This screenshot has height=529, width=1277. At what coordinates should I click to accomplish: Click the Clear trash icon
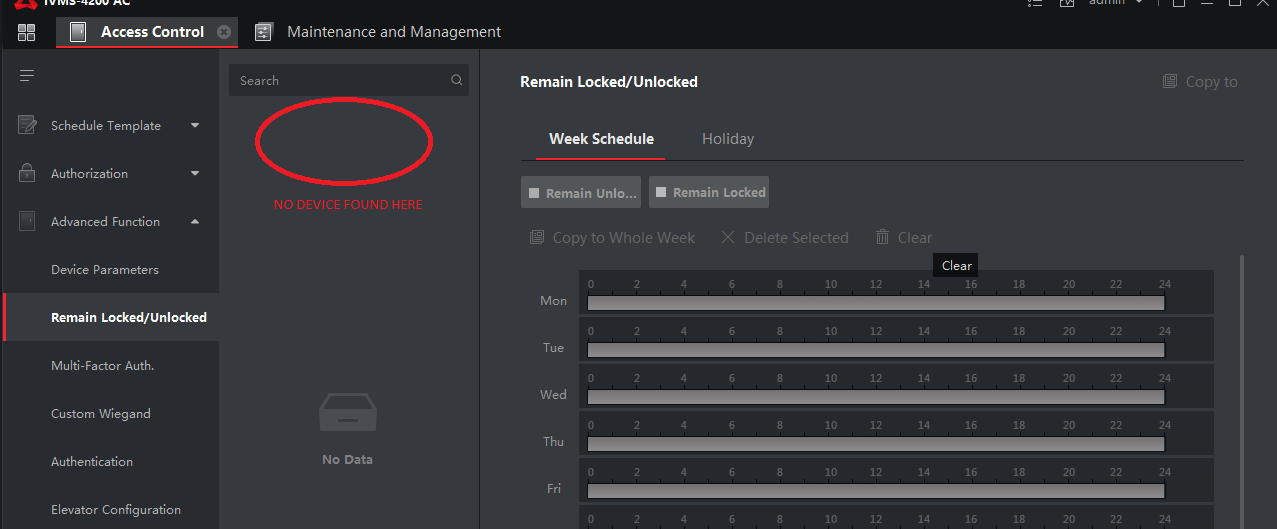882,237
